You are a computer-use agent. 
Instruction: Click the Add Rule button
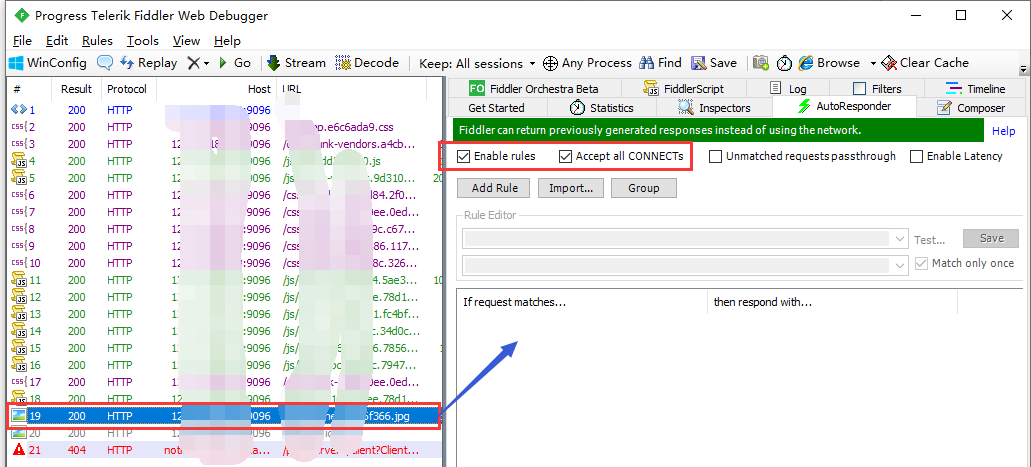point(494,188)
